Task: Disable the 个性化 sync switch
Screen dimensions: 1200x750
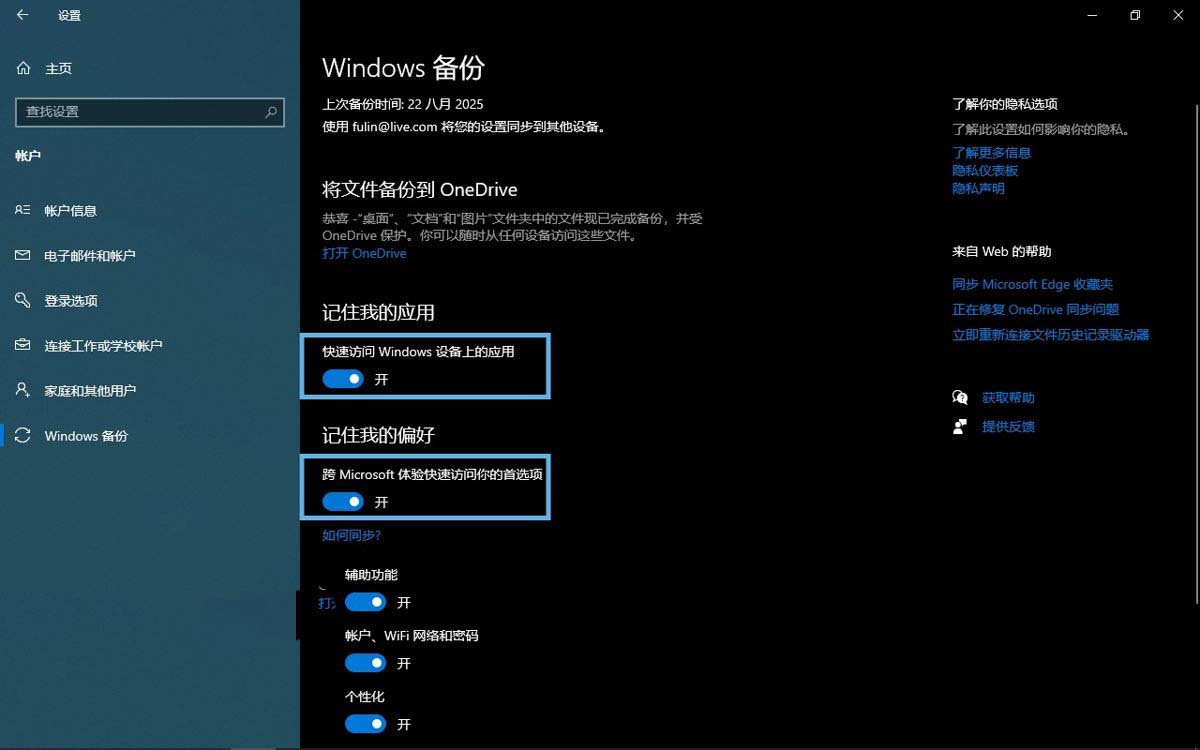Action: pyautogui.click(x=365, y=724)
